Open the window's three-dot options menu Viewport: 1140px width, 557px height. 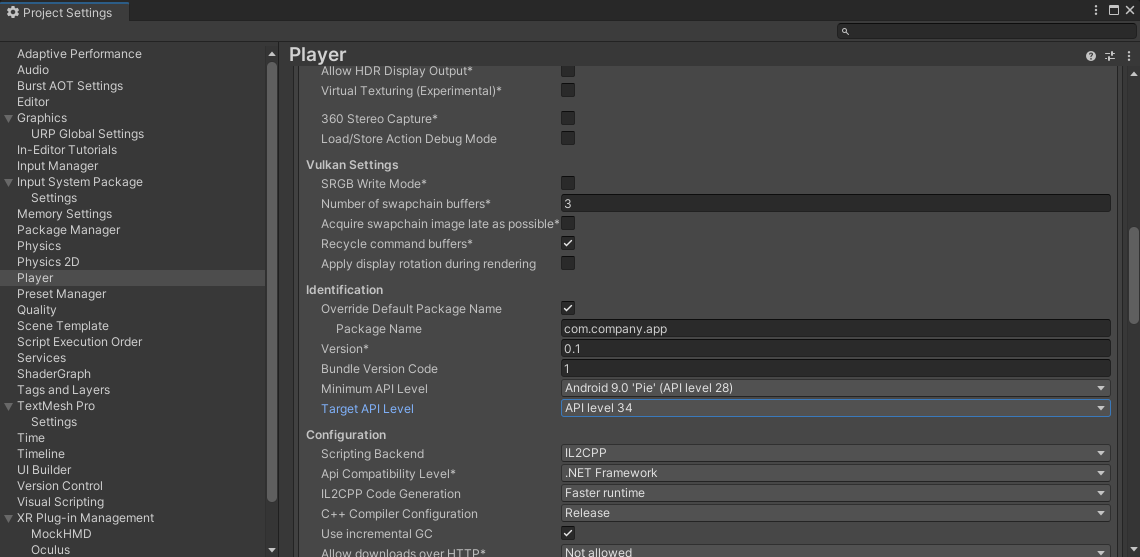tap(1097, 10)
